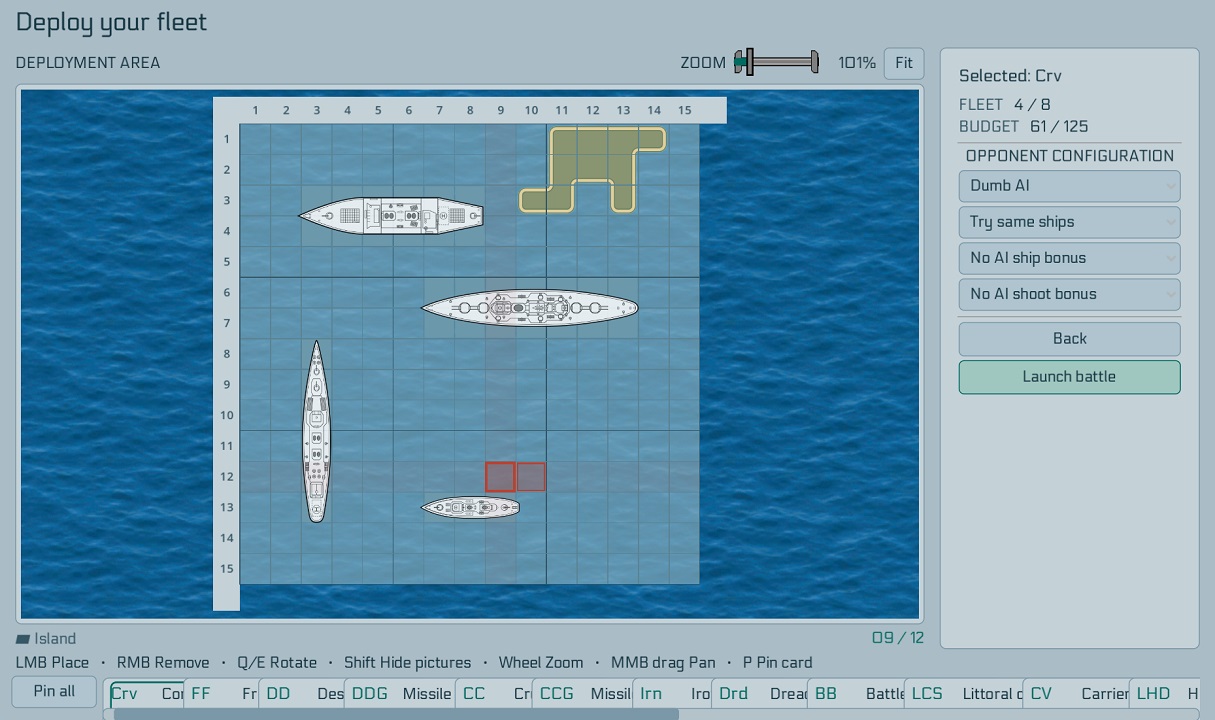
Task: Click the horizontal ship at rows 3-4
Action: coord(391,215)
